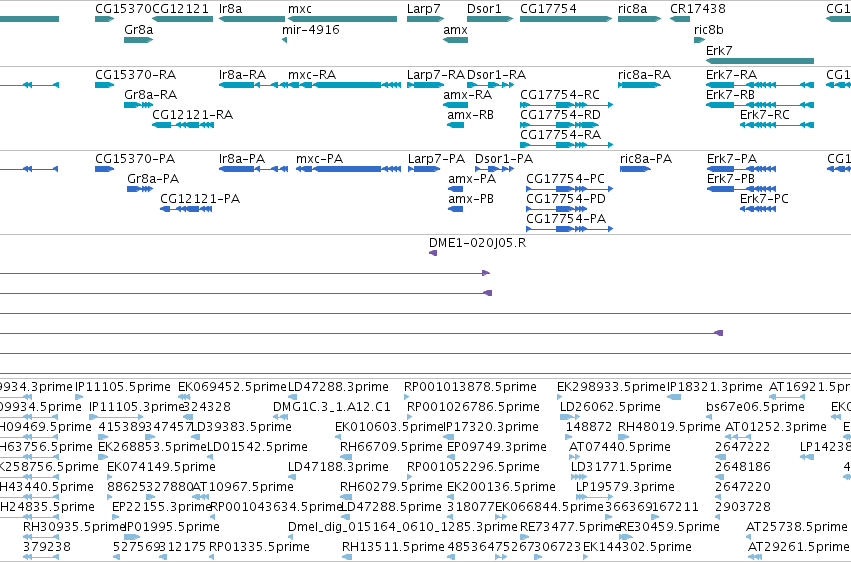
Task: Select the amx-PA protein label
Action: tap(472, 178)
